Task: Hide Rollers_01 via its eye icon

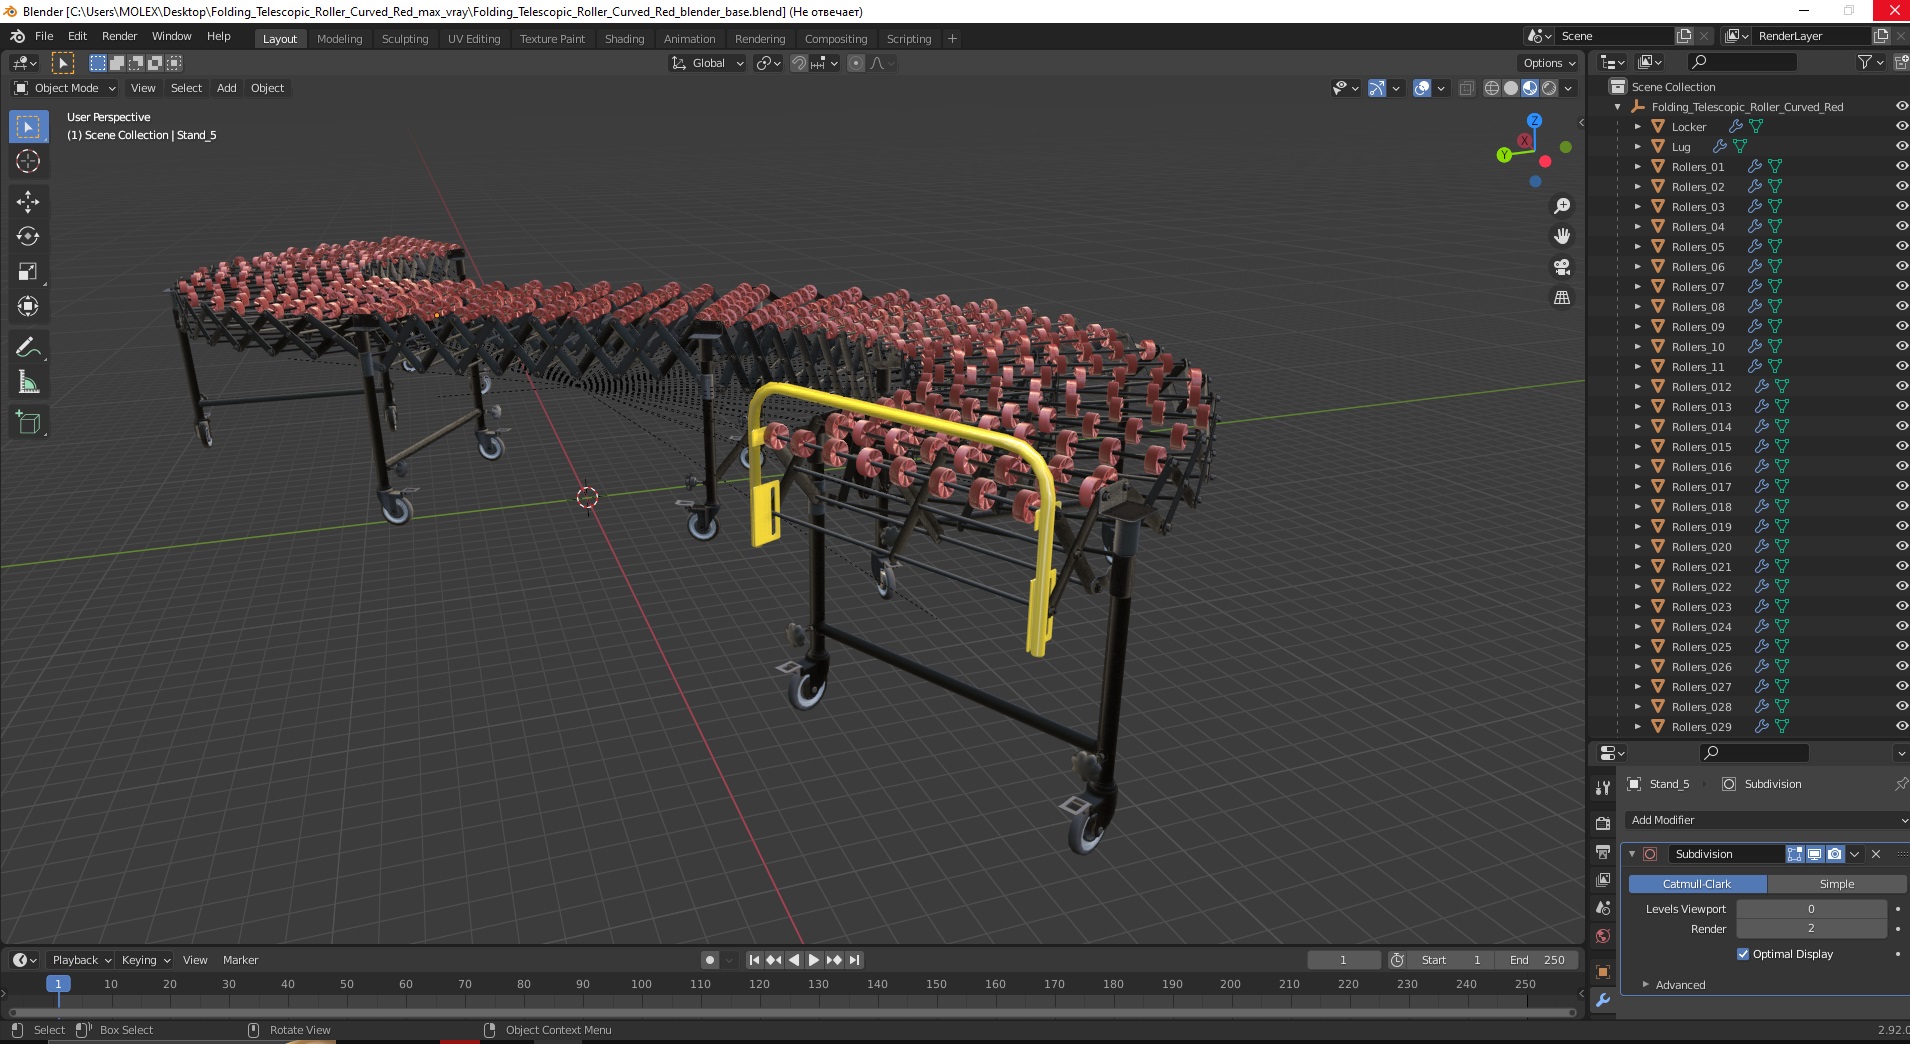Action: (x=1901, y=167)
